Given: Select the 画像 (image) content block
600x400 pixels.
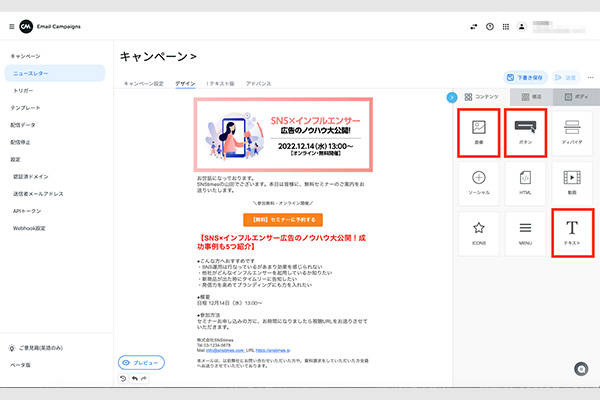Looking at the screenshot, I should click(478, 133).
